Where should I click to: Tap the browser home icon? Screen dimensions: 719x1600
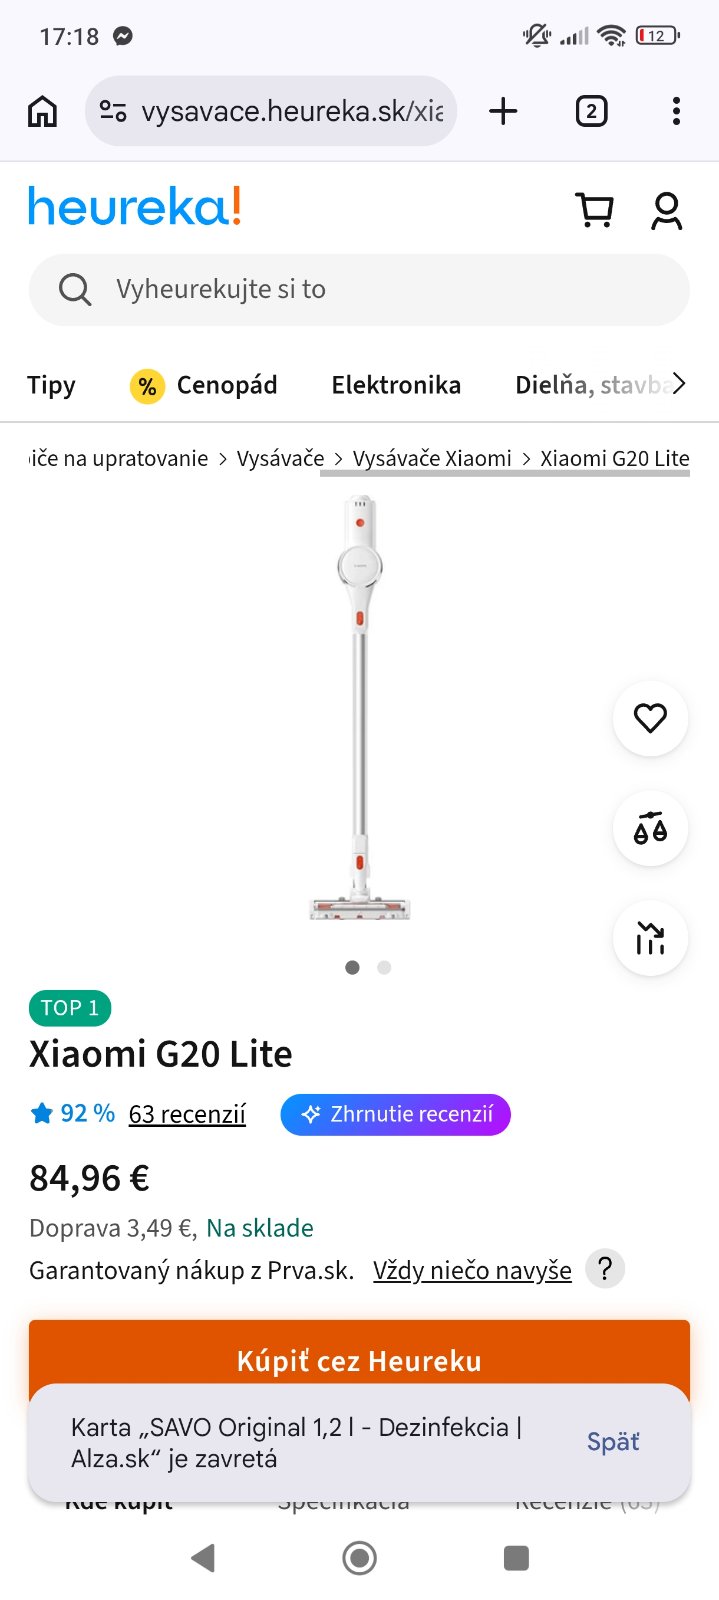tap(42, 111)
